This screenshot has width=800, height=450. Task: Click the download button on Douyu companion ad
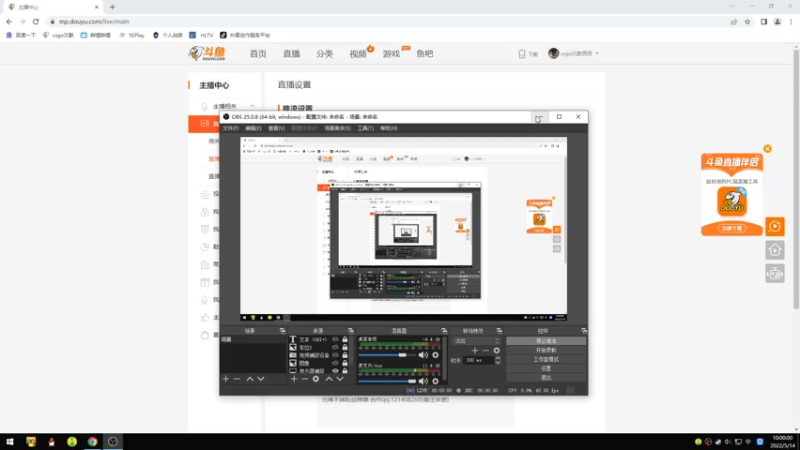[732, 228]
